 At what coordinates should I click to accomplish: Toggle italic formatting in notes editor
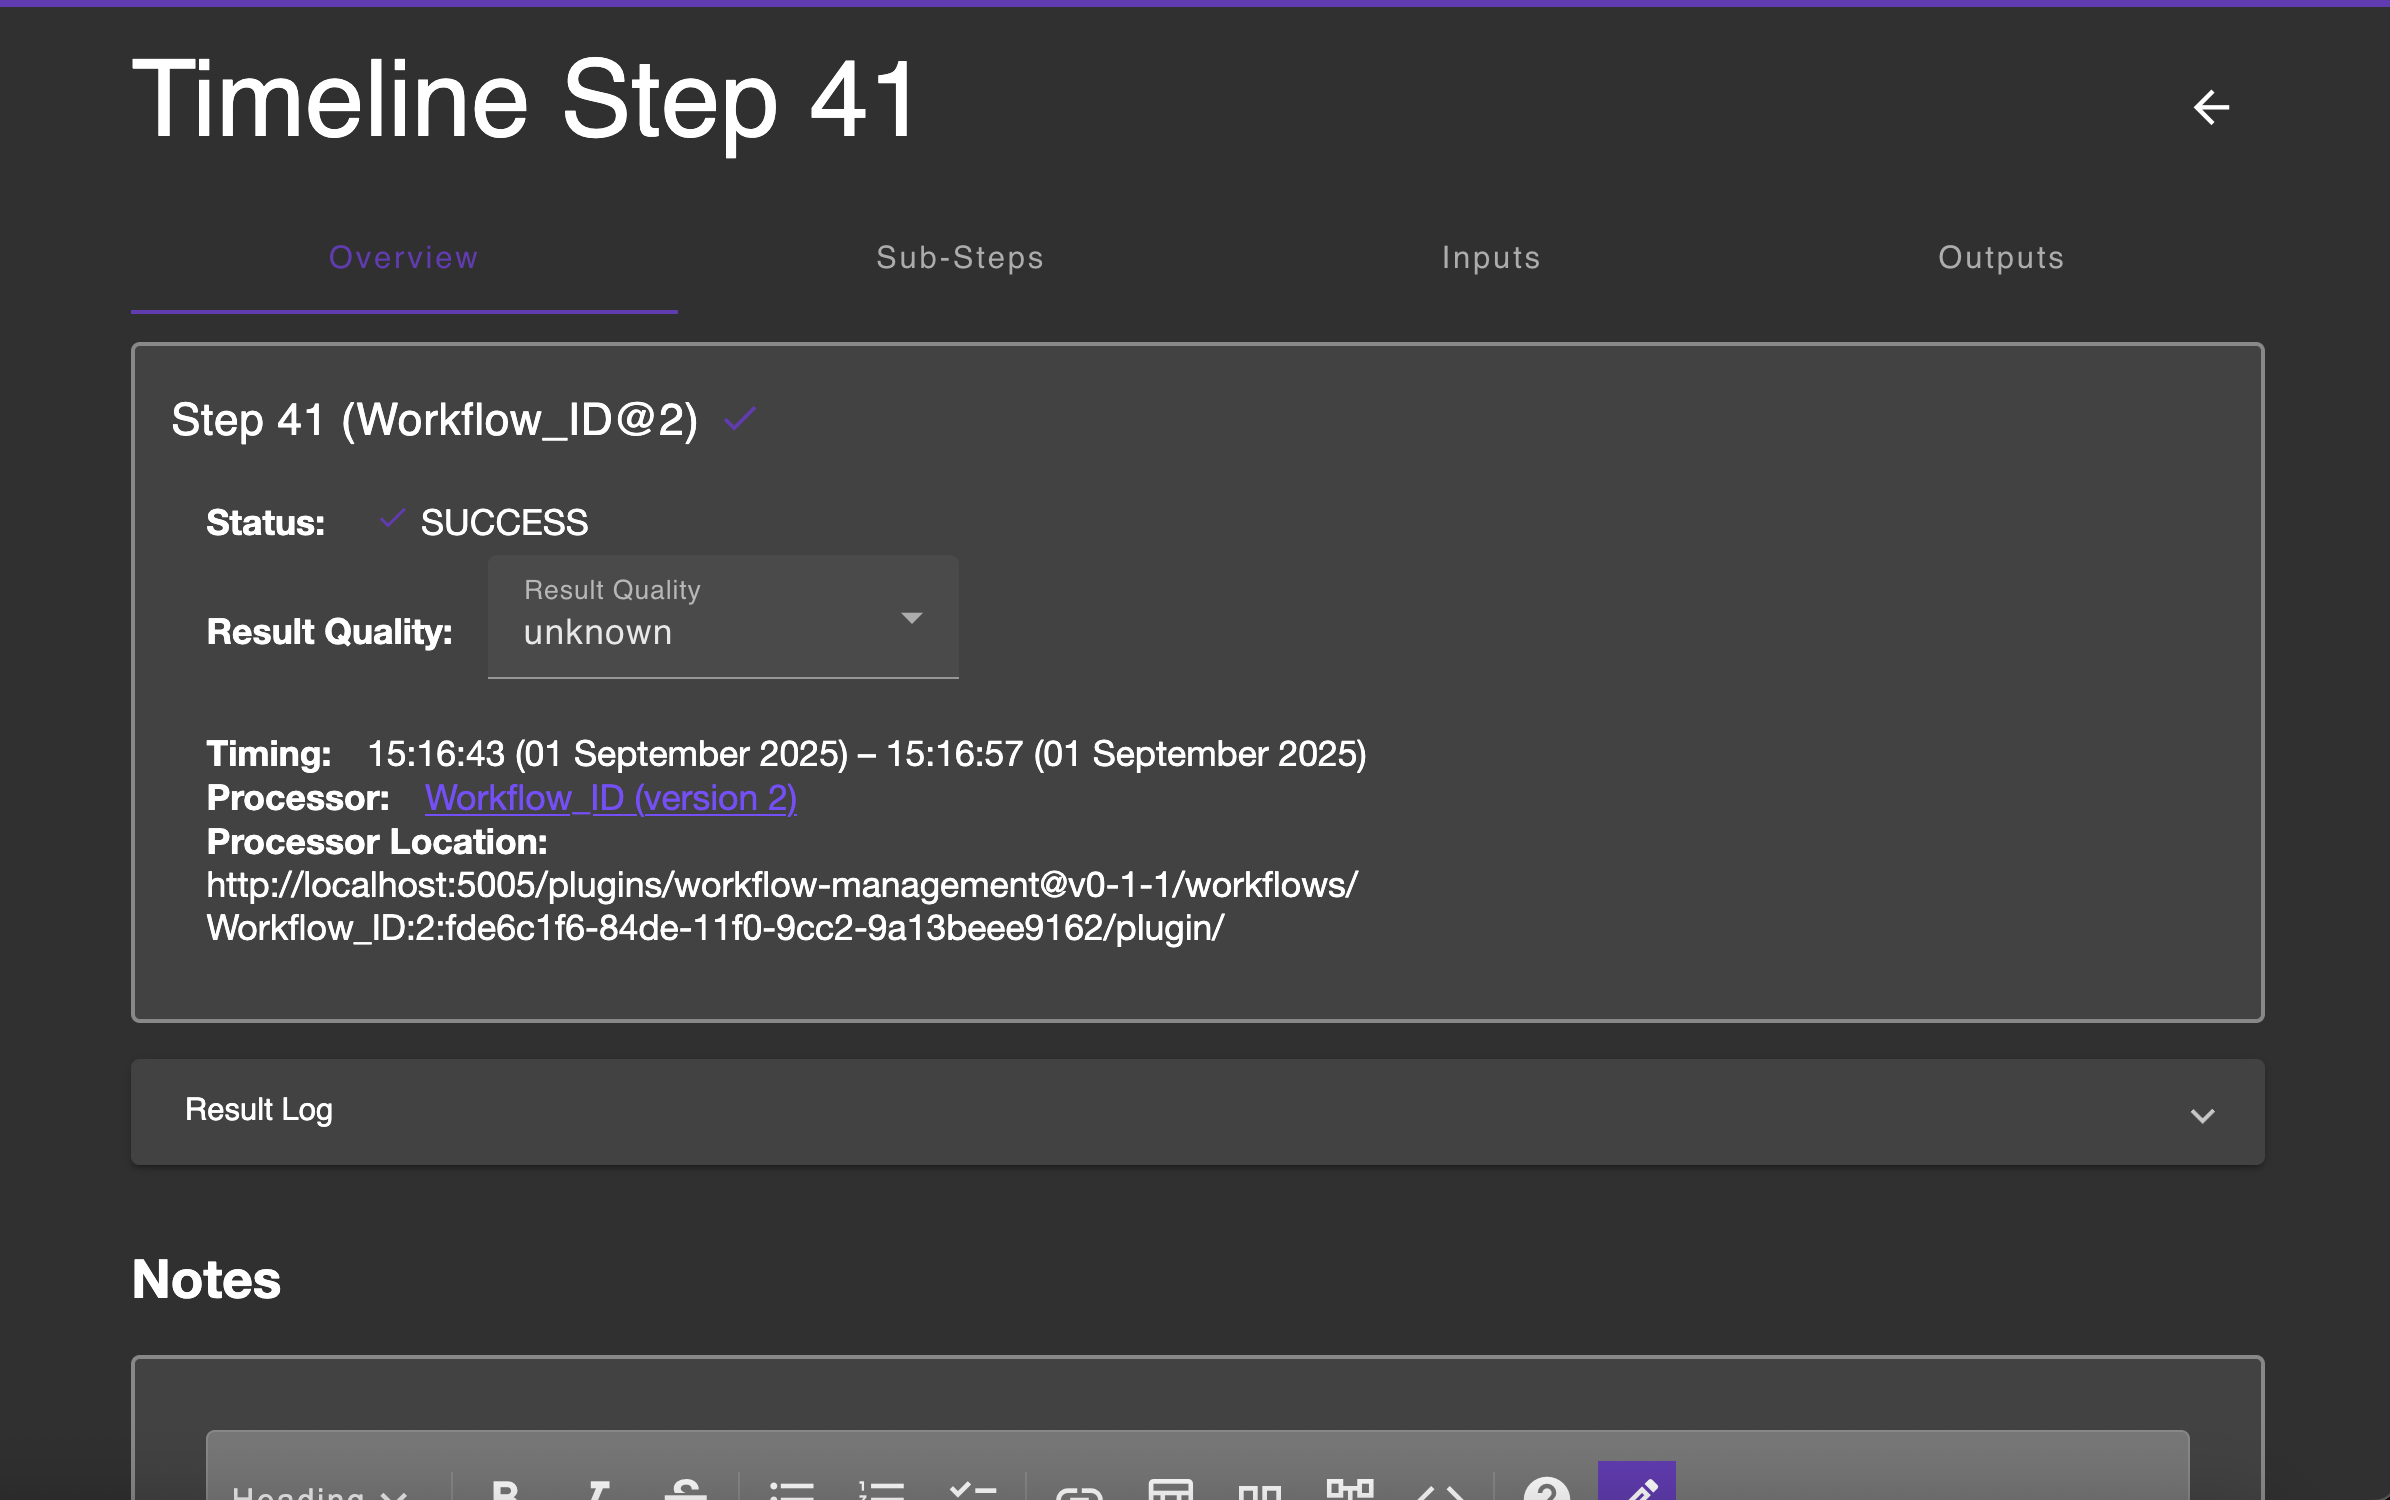pos(598,1490)
